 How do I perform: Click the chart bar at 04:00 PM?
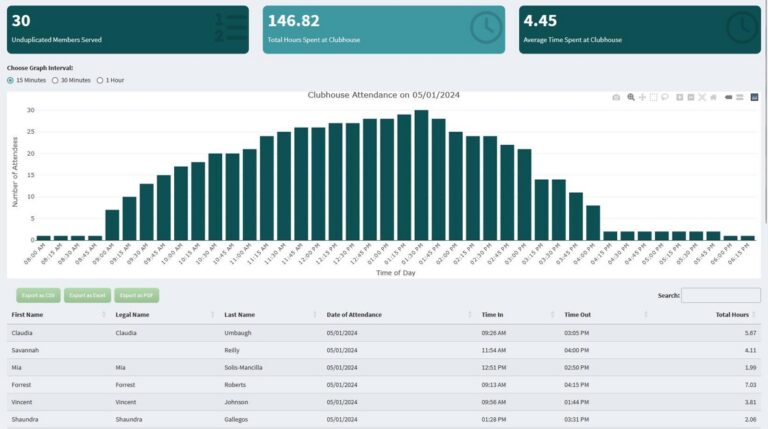[x=593, y=223]
